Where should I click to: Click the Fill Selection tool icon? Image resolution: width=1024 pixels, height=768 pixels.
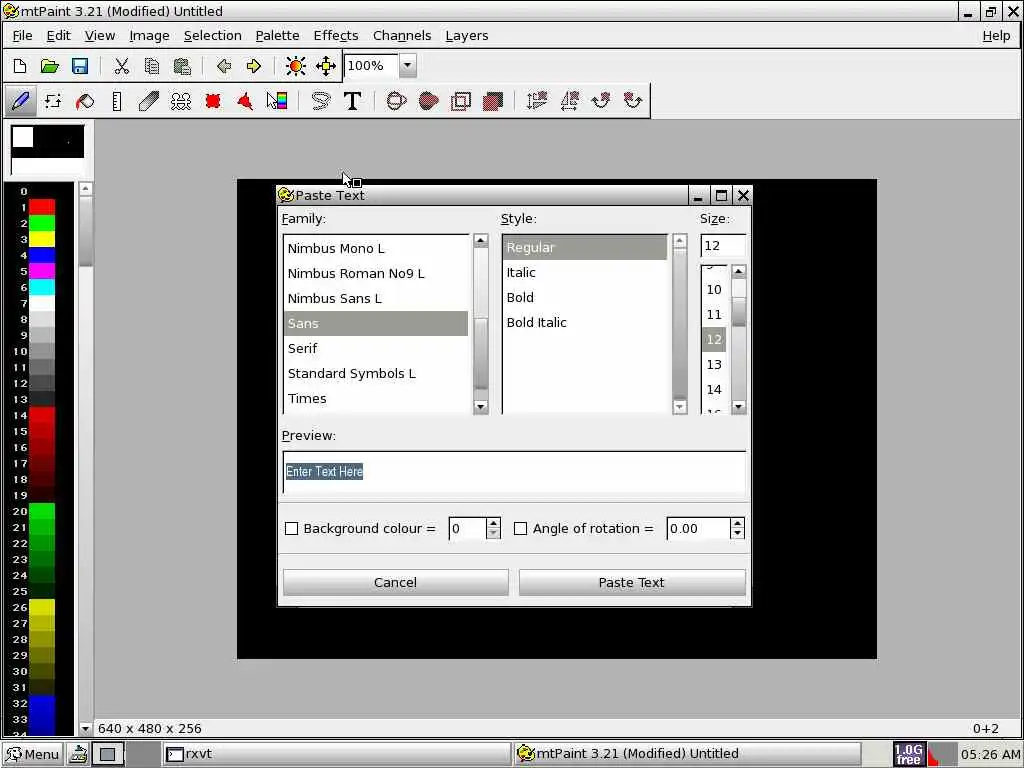coord(493,101)
